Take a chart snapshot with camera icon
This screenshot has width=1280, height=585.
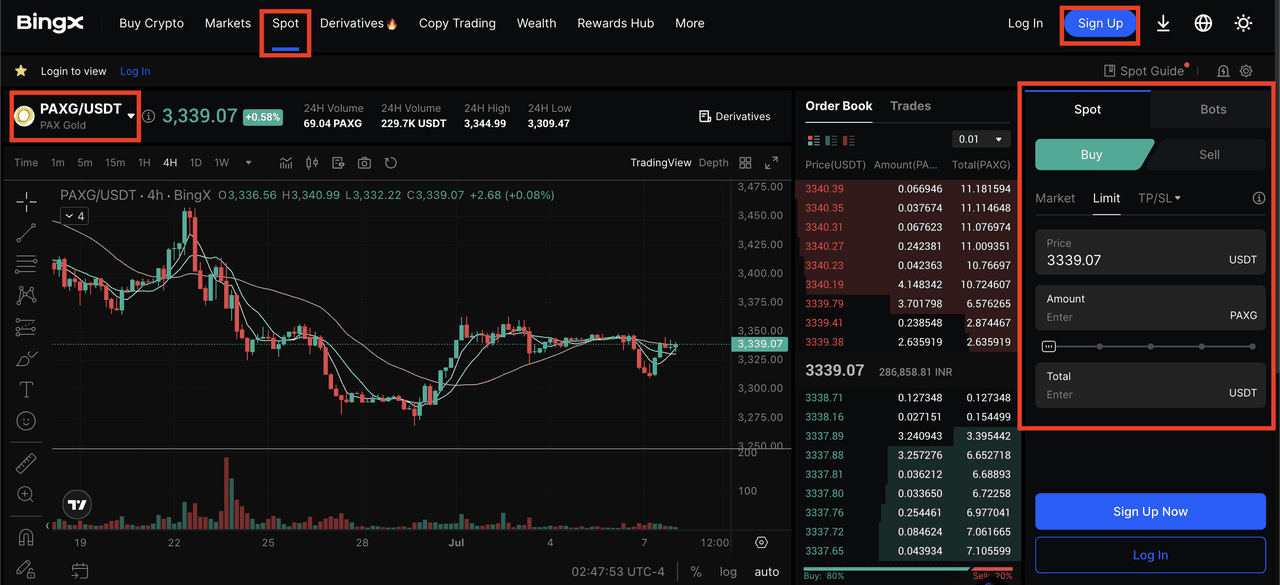point(364,163)
